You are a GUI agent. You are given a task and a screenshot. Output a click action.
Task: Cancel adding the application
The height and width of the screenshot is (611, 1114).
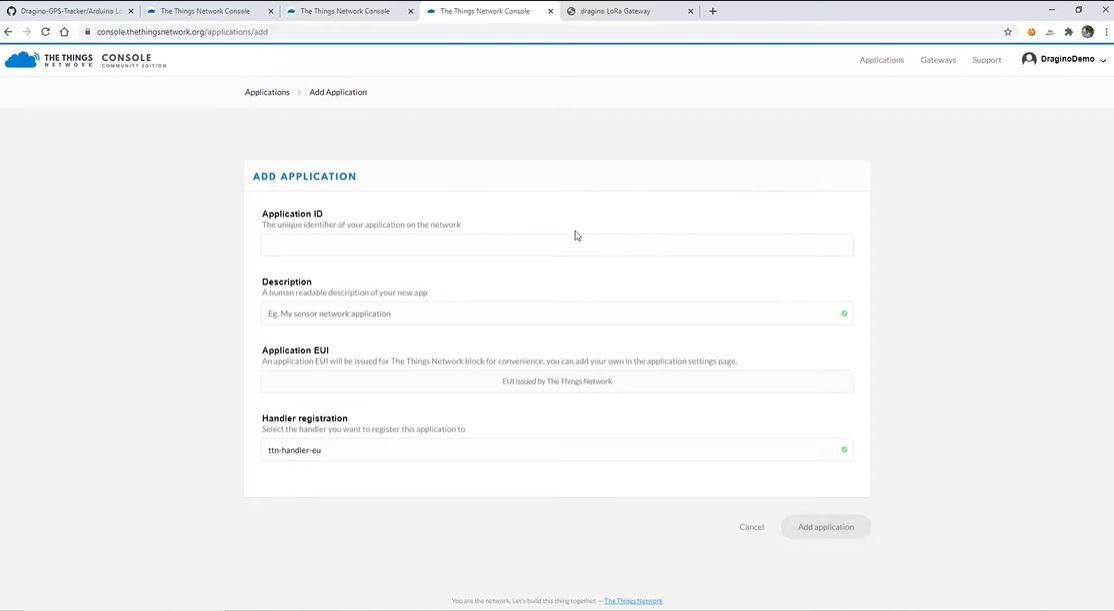[x=751, y=527]
